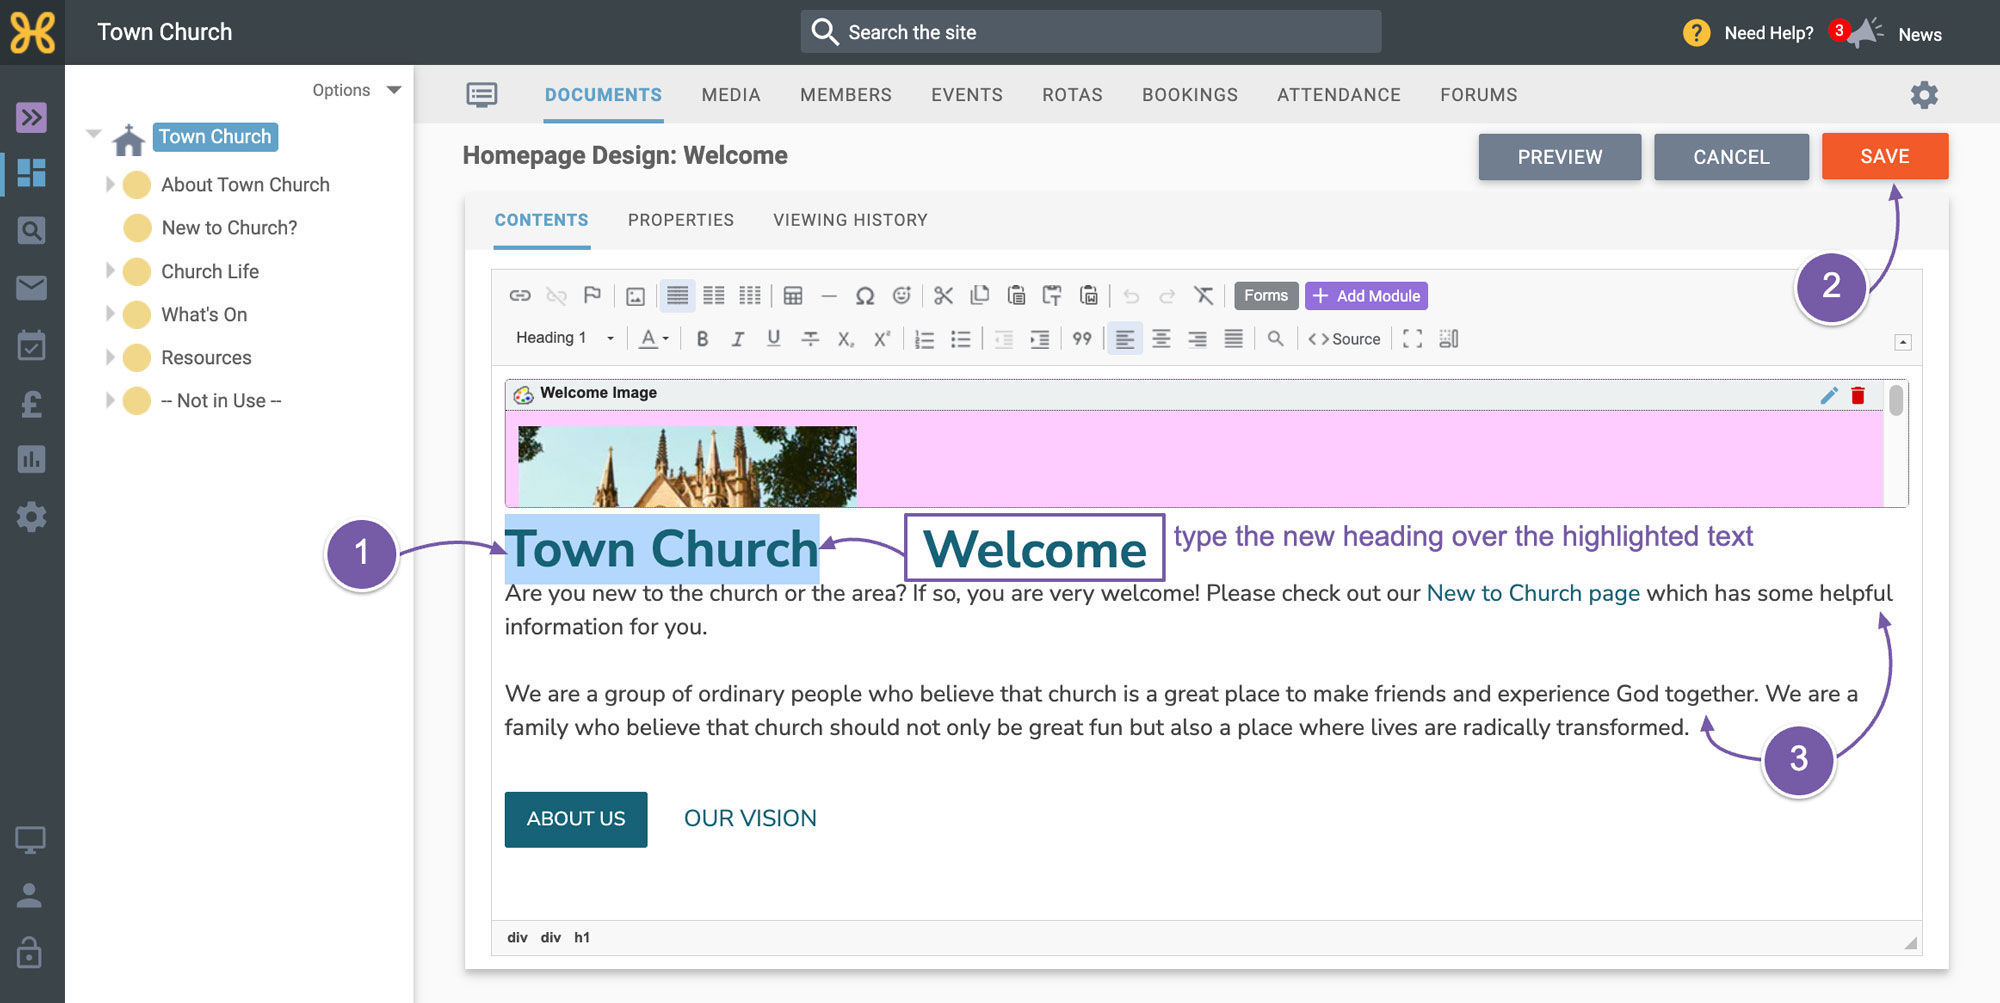Open the Options dropdown in sidebar
Viewport: 2000px width, 1003px height.
click(x=356, y=90)
